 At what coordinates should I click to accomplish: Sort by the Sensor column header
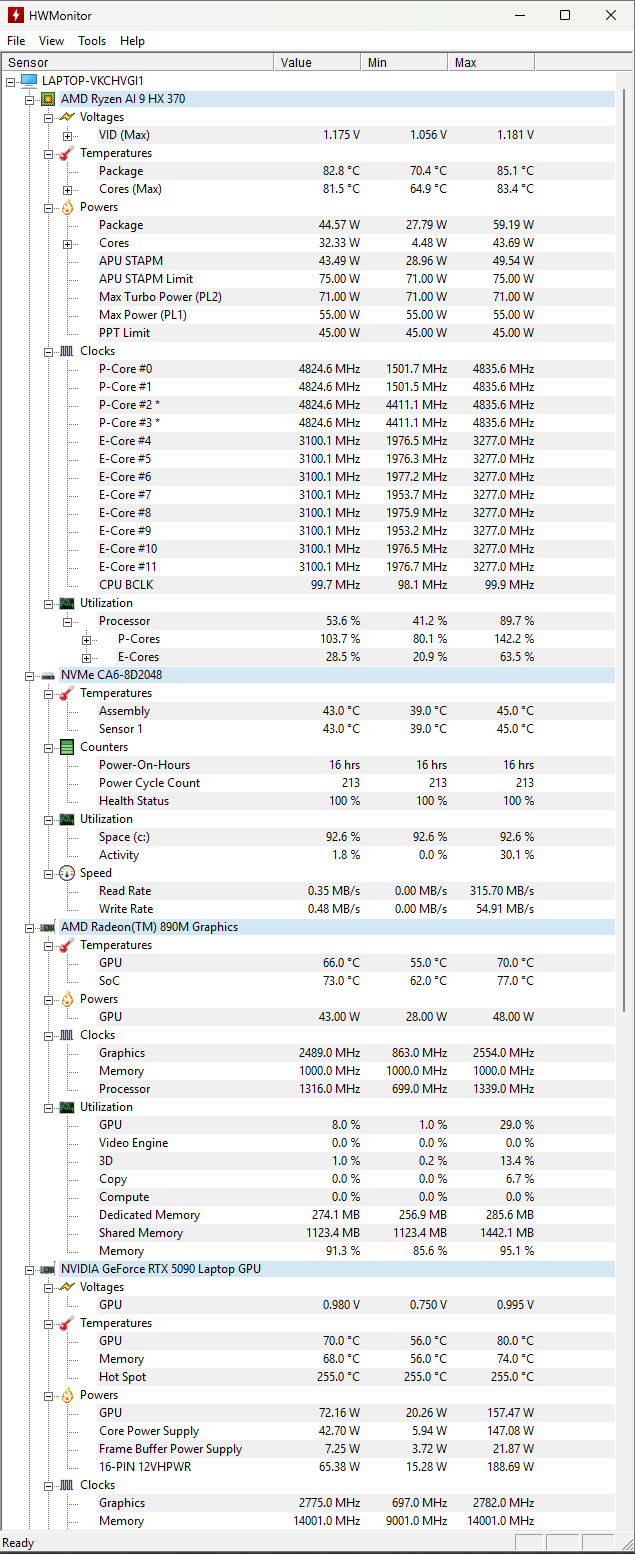click(x=137, y=62)
